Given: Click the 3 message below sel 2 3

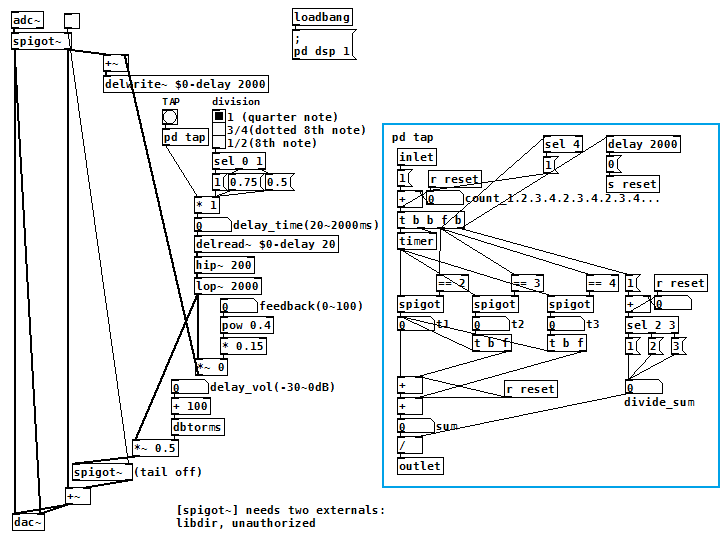Looking at the screenshot, I should pyautogui.click(x=678, y=346).
